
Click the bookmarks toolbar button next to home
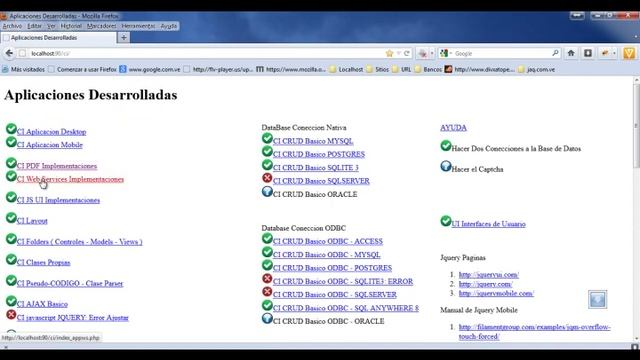[x=588, y=53]
